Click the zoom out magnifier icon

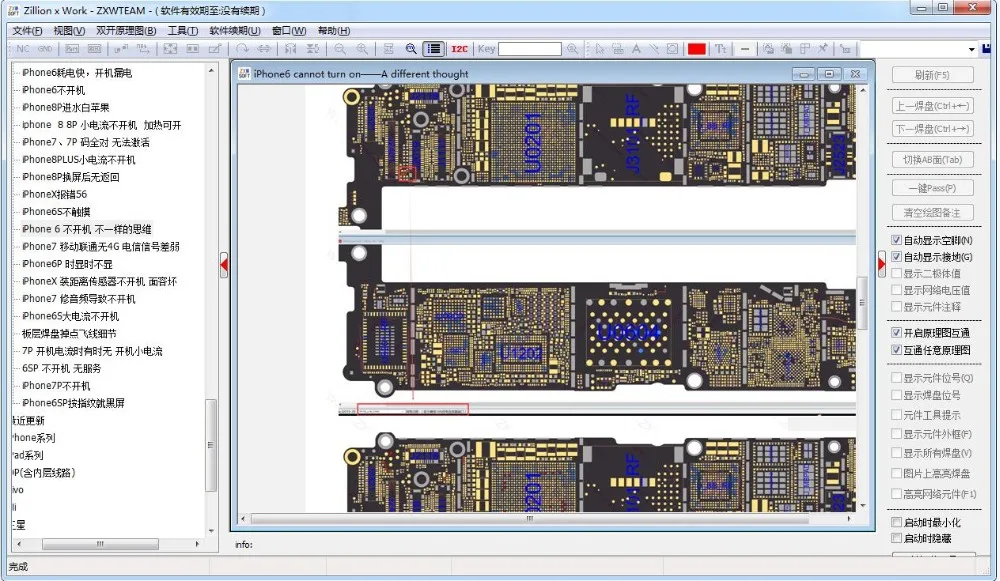[340, 49]
